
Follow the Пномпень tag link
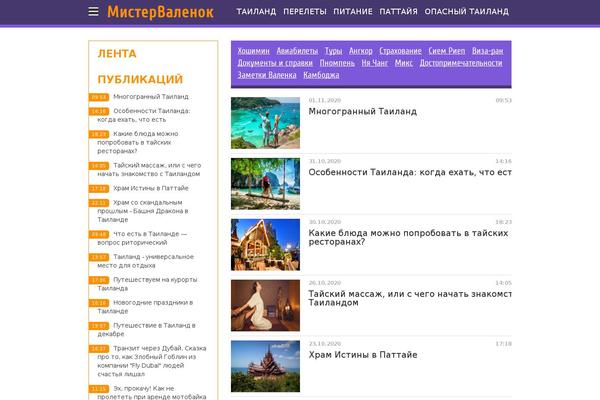(x=337, y=63)
